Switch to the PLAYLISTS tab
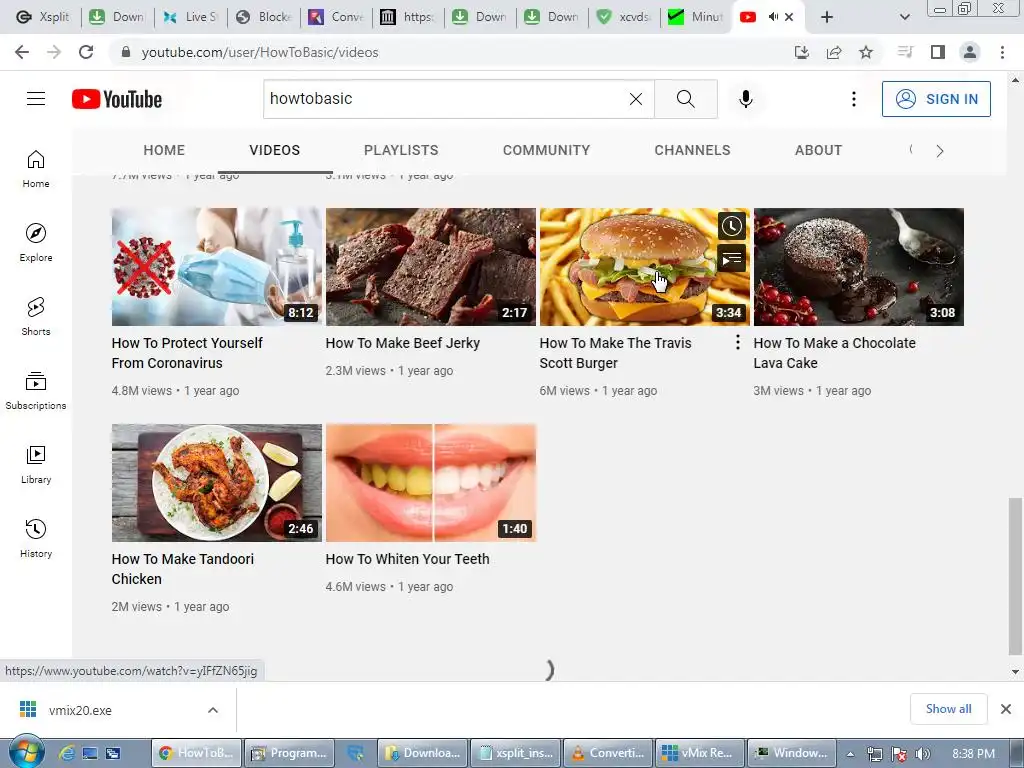The image size is (1024, 768). [401, 150]
